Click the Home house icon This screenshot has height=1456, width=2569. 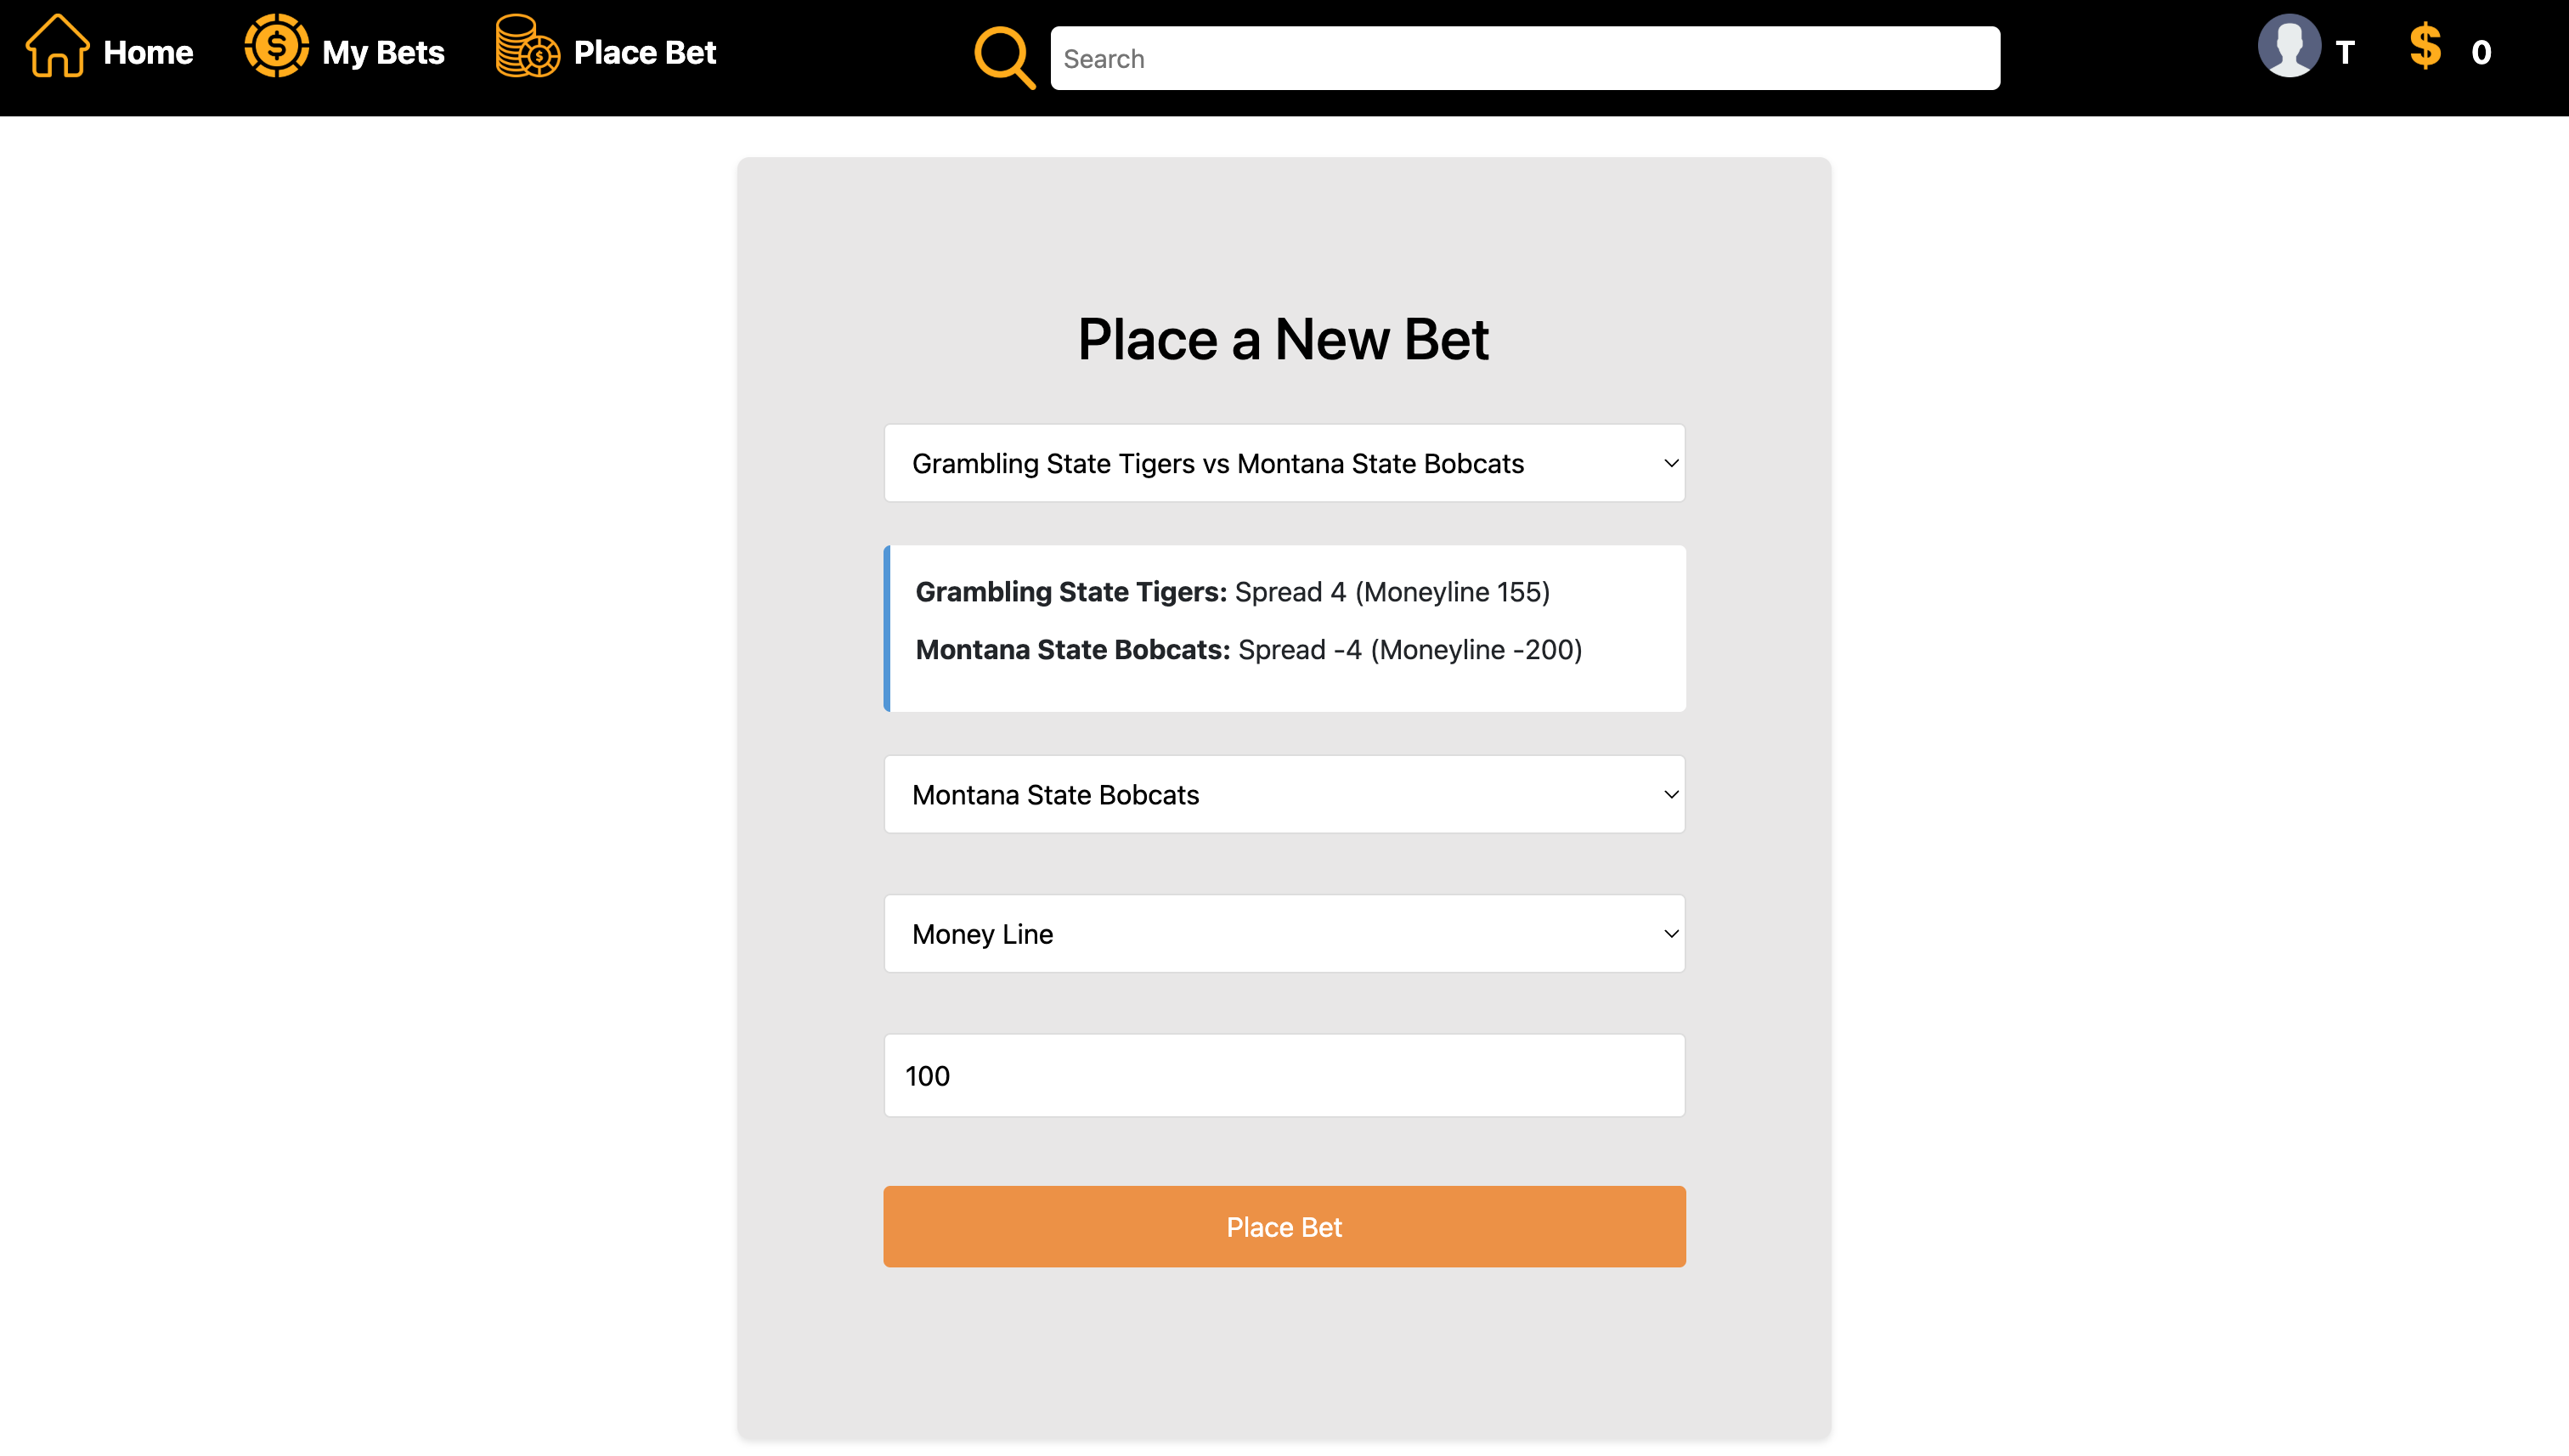click(x=57, y=47)
